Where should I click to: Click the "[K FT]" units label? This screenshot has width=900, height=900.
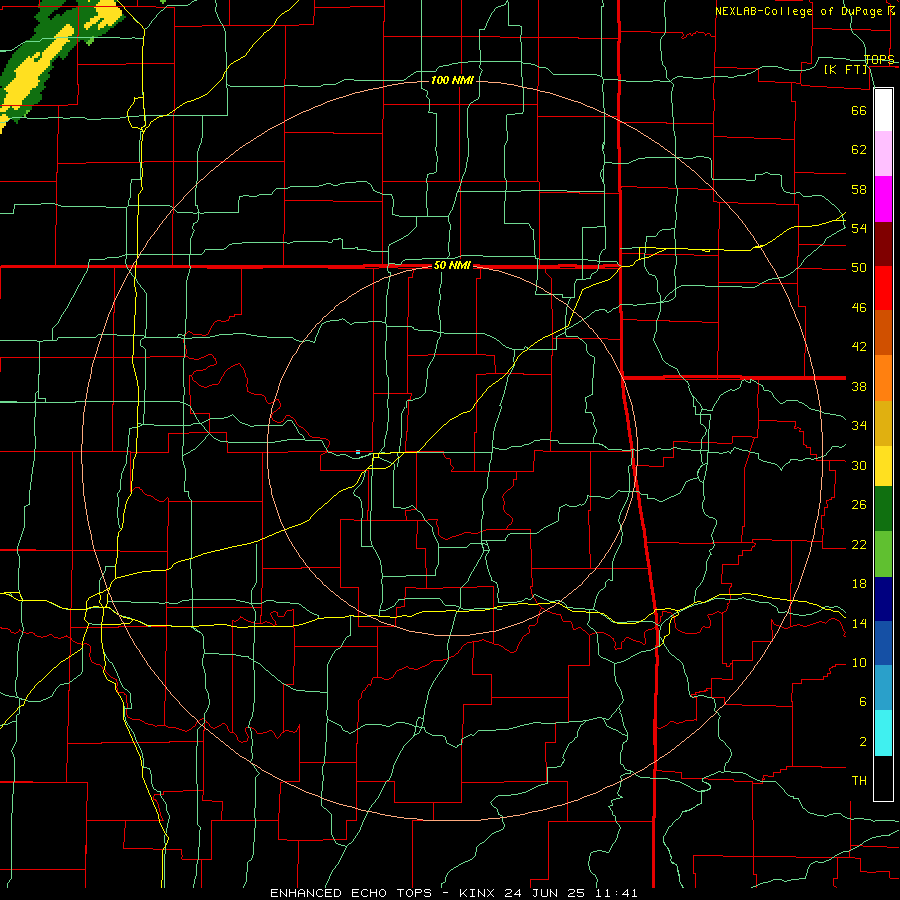click(845, 70)
